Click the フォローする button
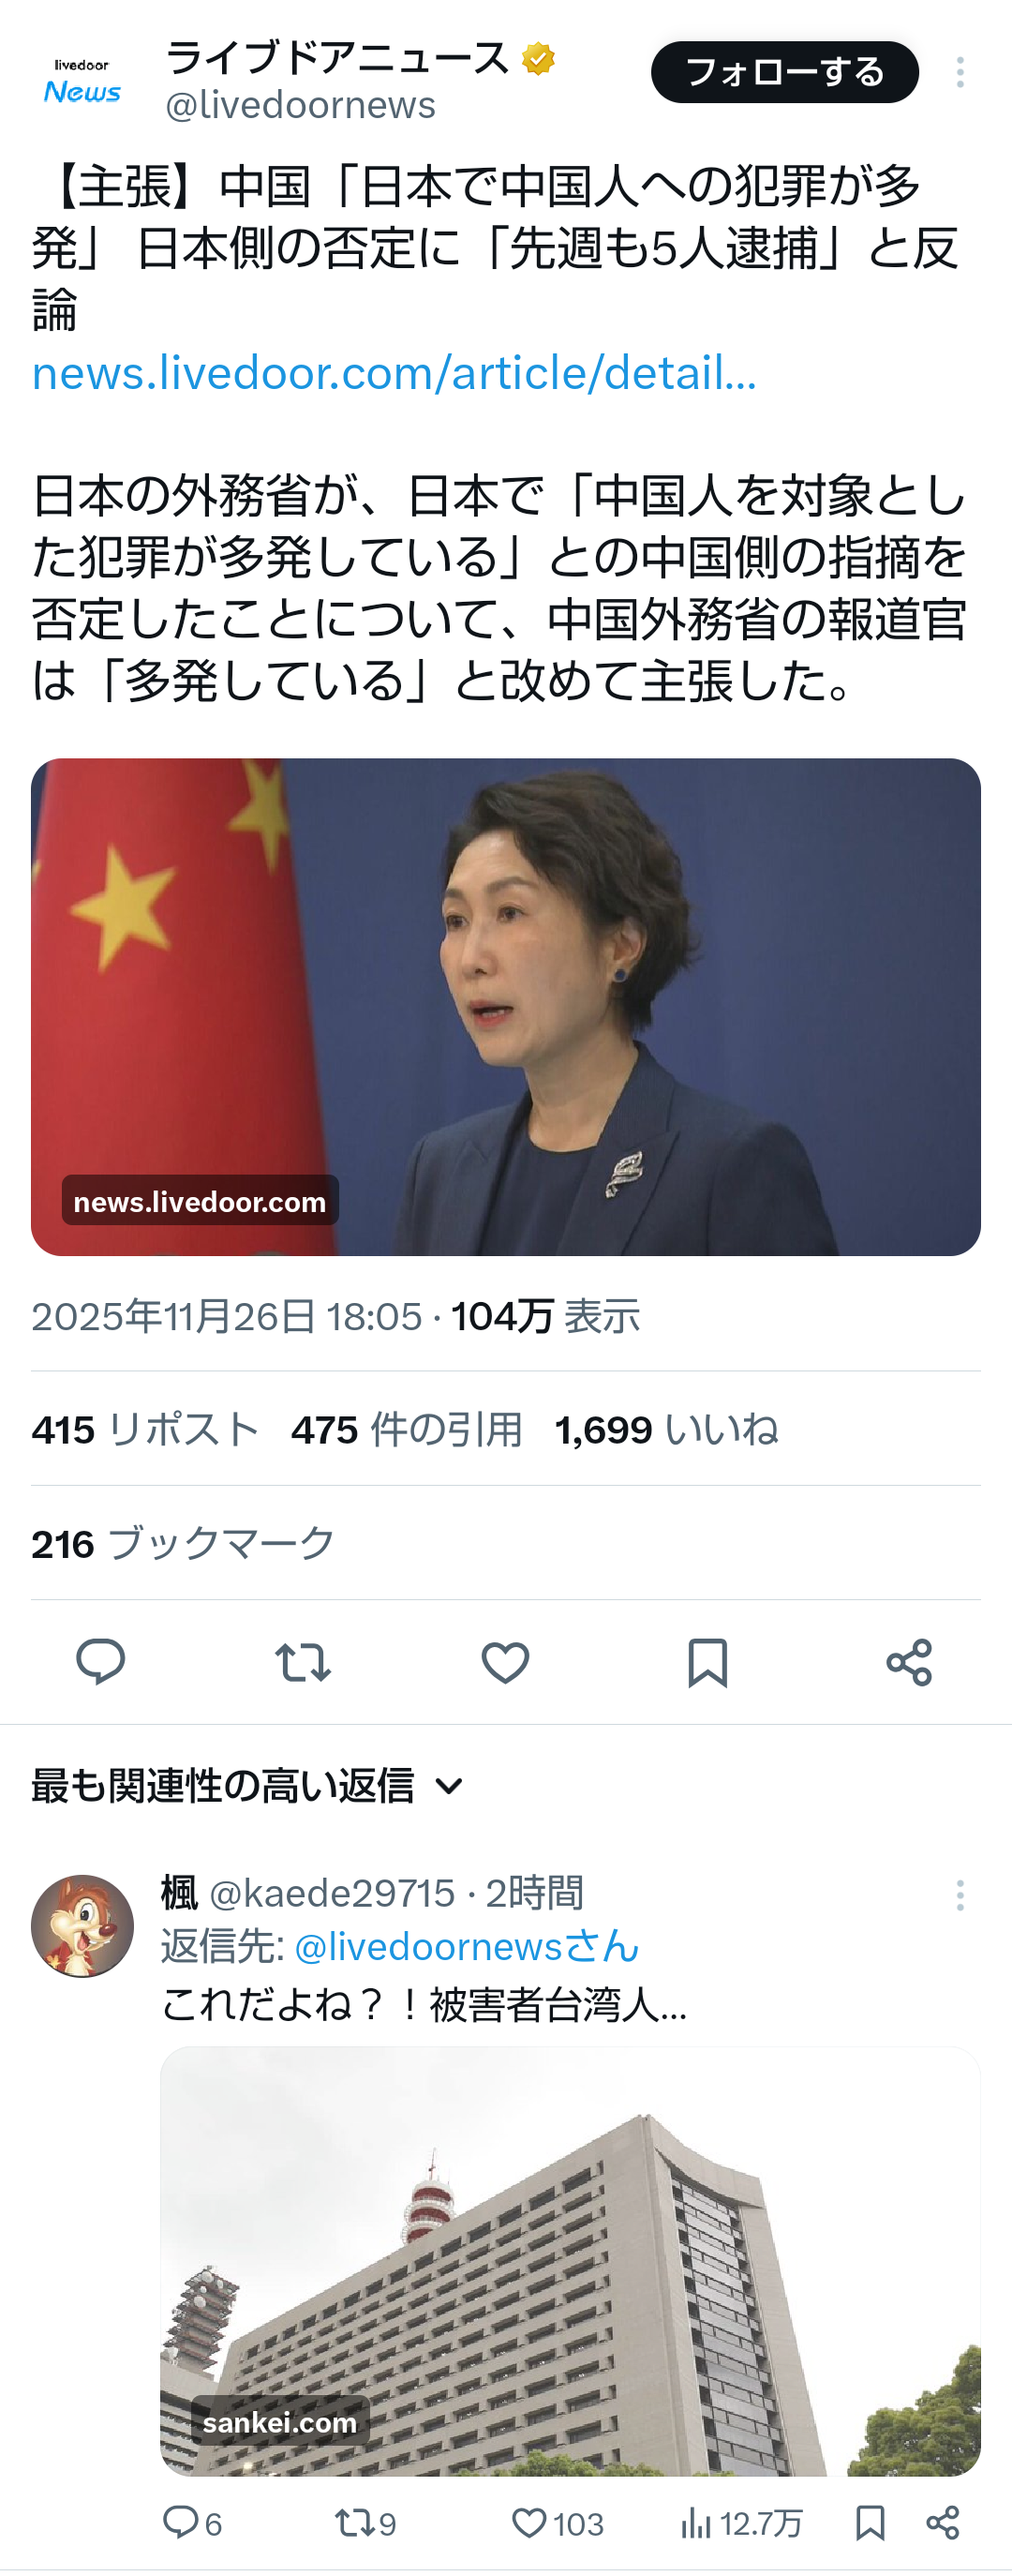This screenshot has width=1012, height=2576. click(785, 72)
